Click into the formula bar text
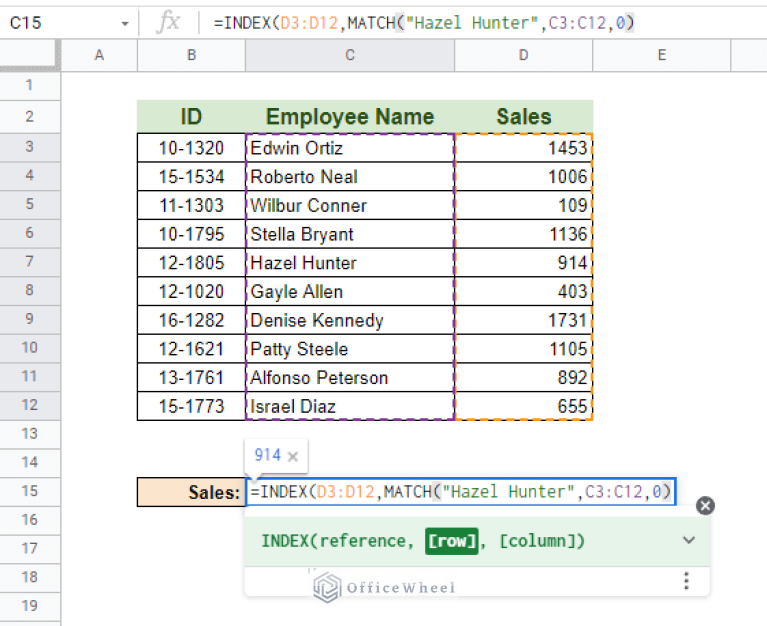This screenshot has width=767, height=626. click(x=424, y=22)
